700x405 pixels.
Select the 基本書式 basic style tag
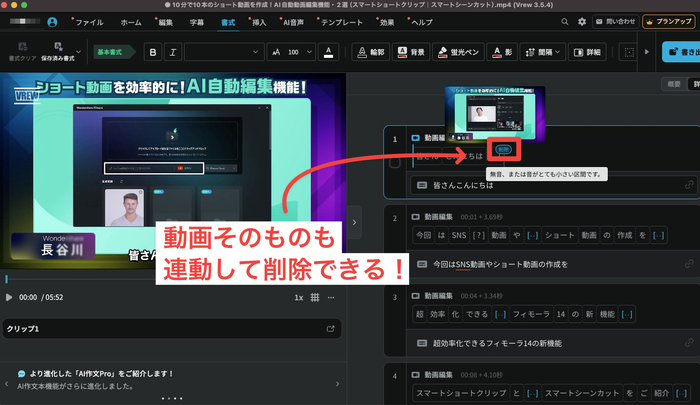112,52
